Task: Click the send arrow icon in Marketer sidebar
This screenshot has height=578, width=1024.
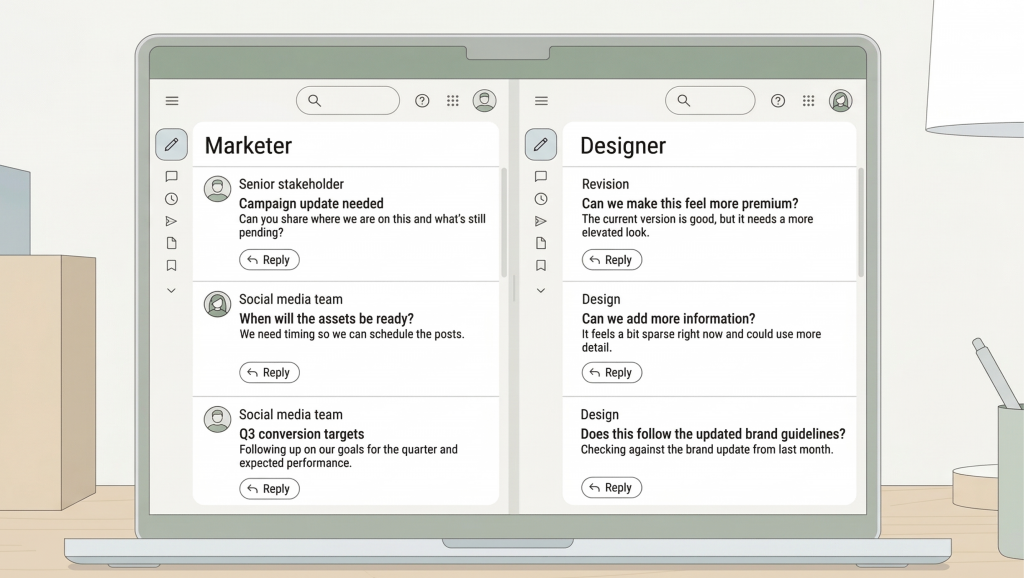Action: tap(171, 220)
